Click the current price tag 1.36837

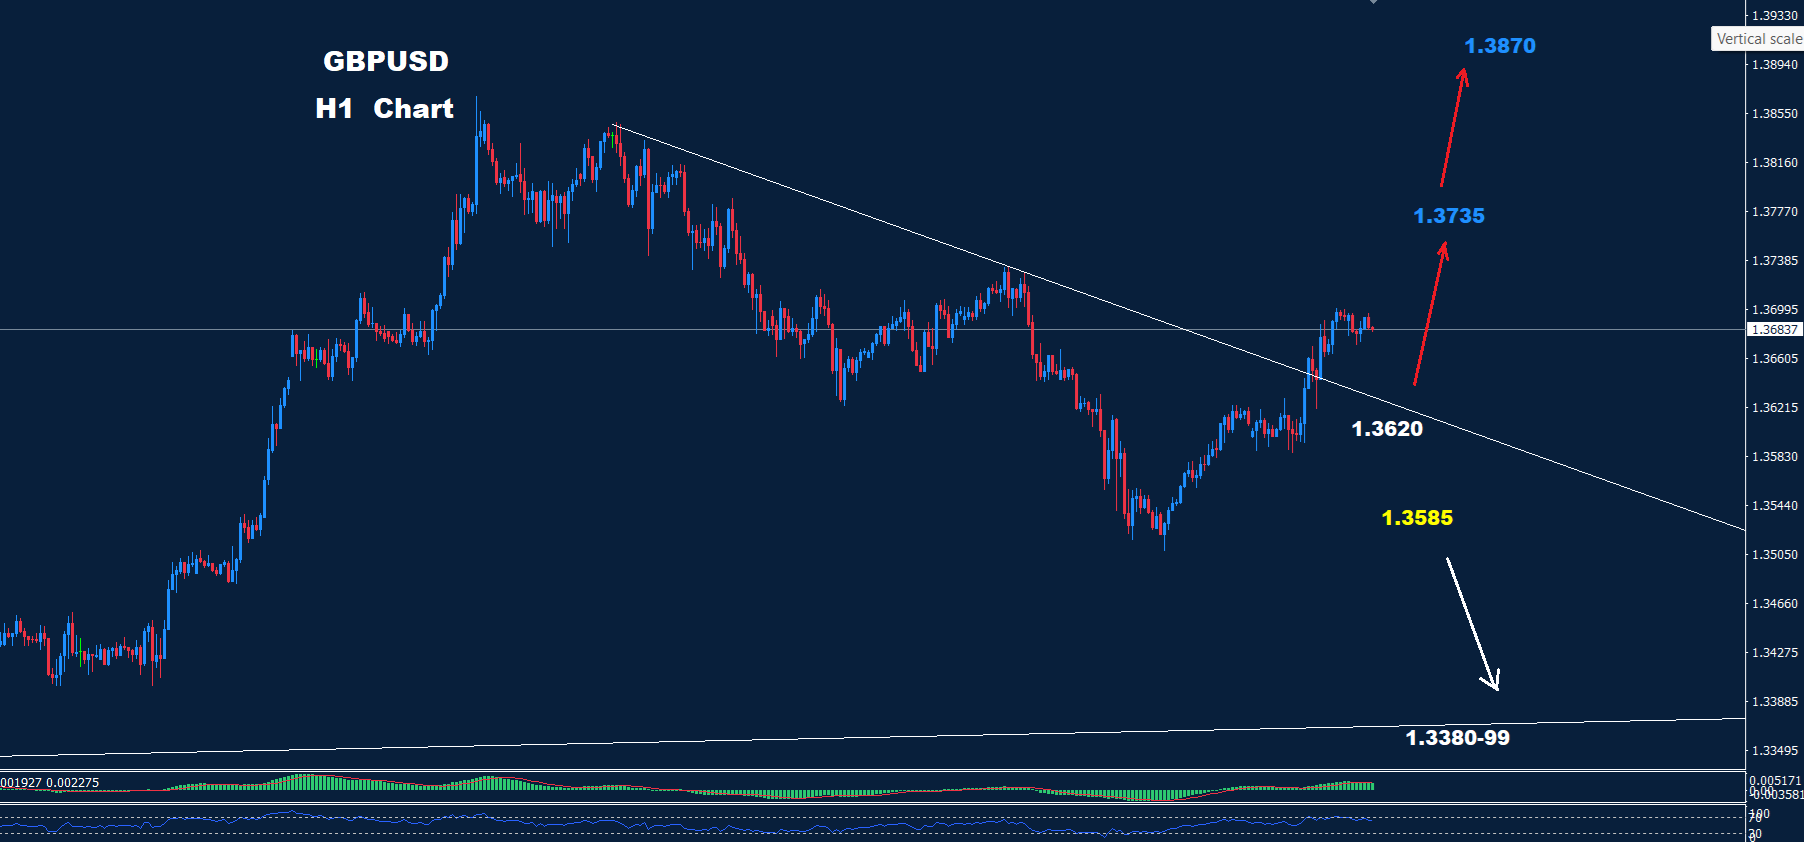[x=1775, y=329]
